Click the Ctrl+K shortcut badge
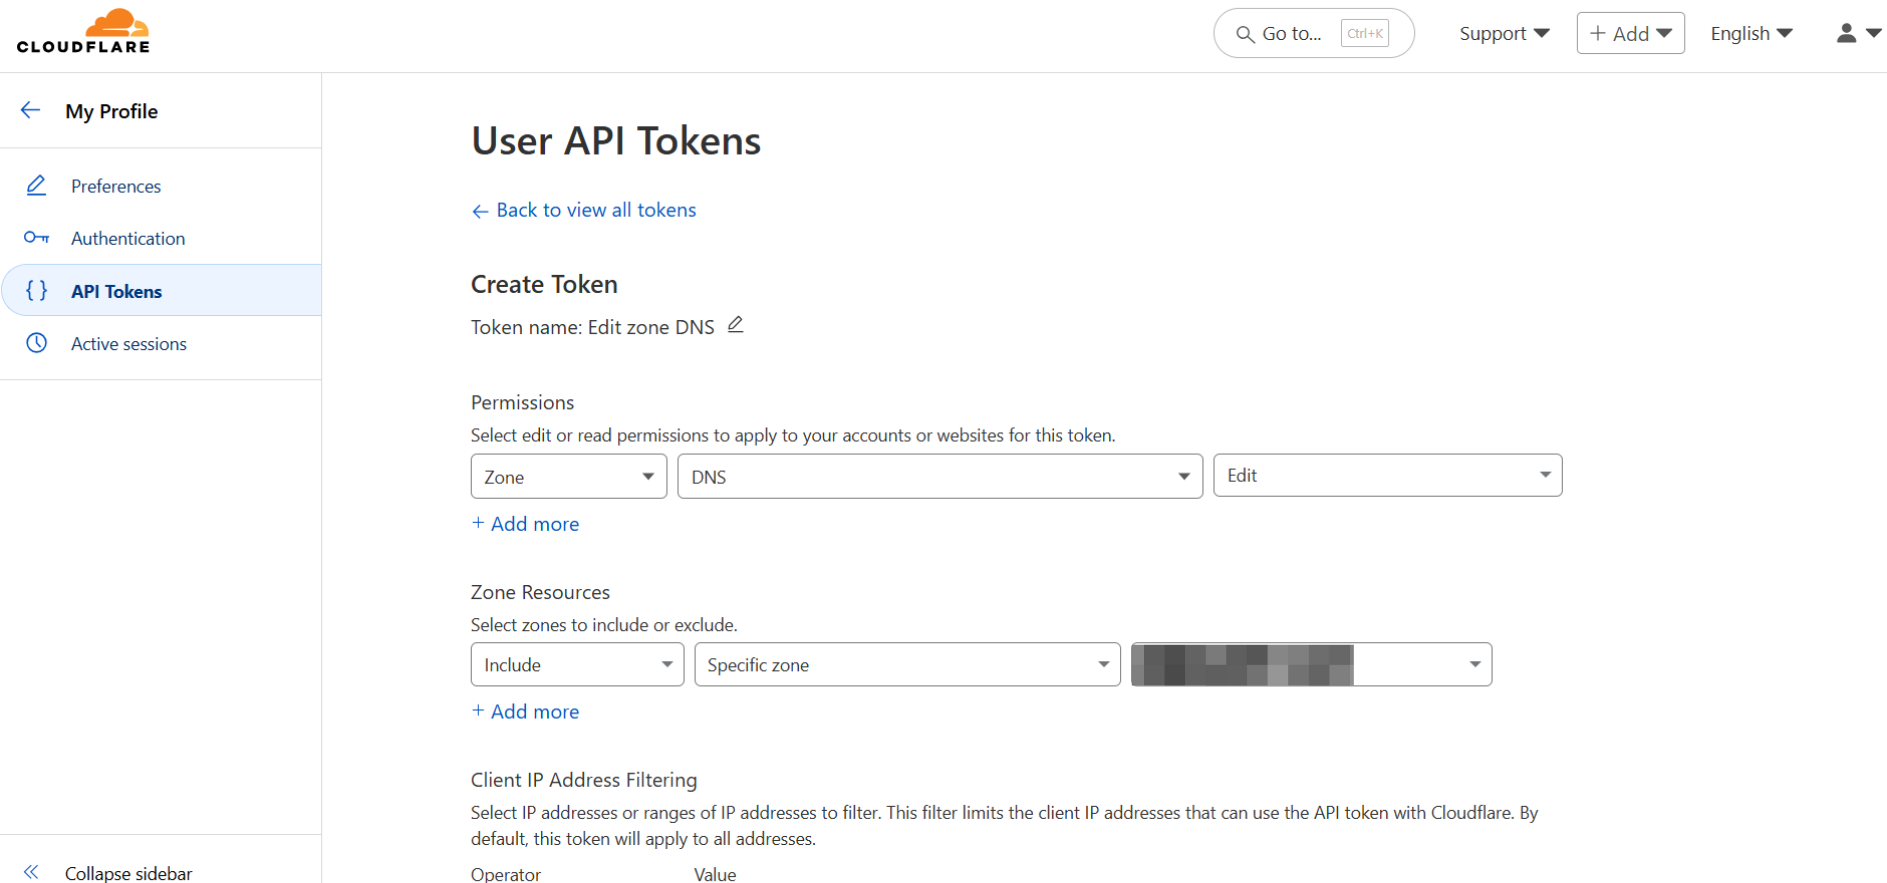The height and width of the screenshot is (883, 1887). [1364, 33]
